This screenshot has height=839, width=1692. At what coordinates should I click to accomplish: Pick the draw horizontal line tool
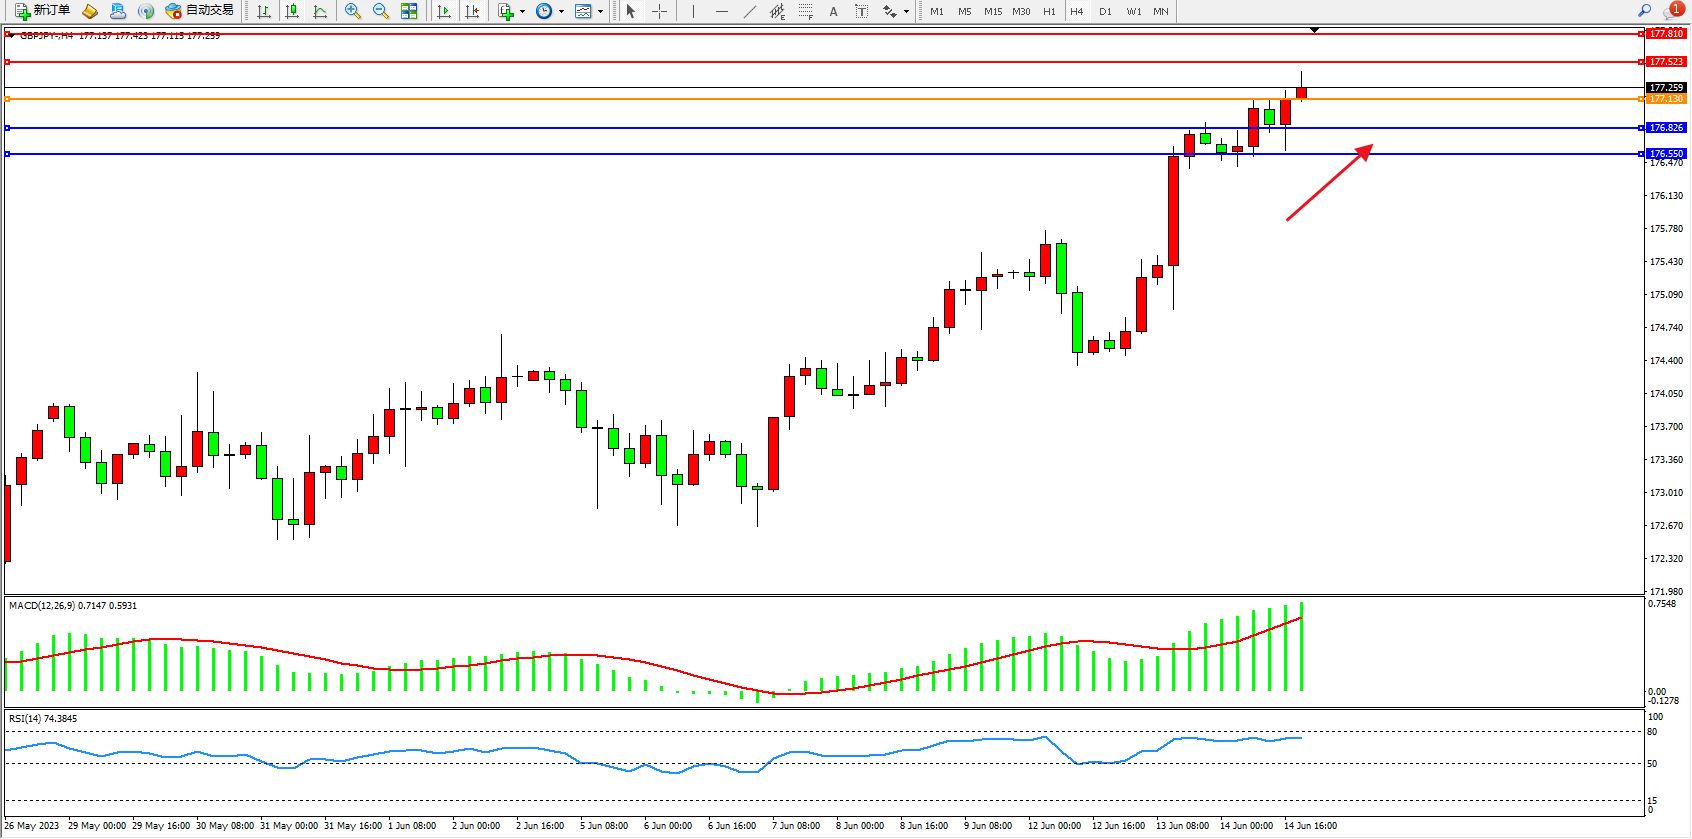point(722,12)
